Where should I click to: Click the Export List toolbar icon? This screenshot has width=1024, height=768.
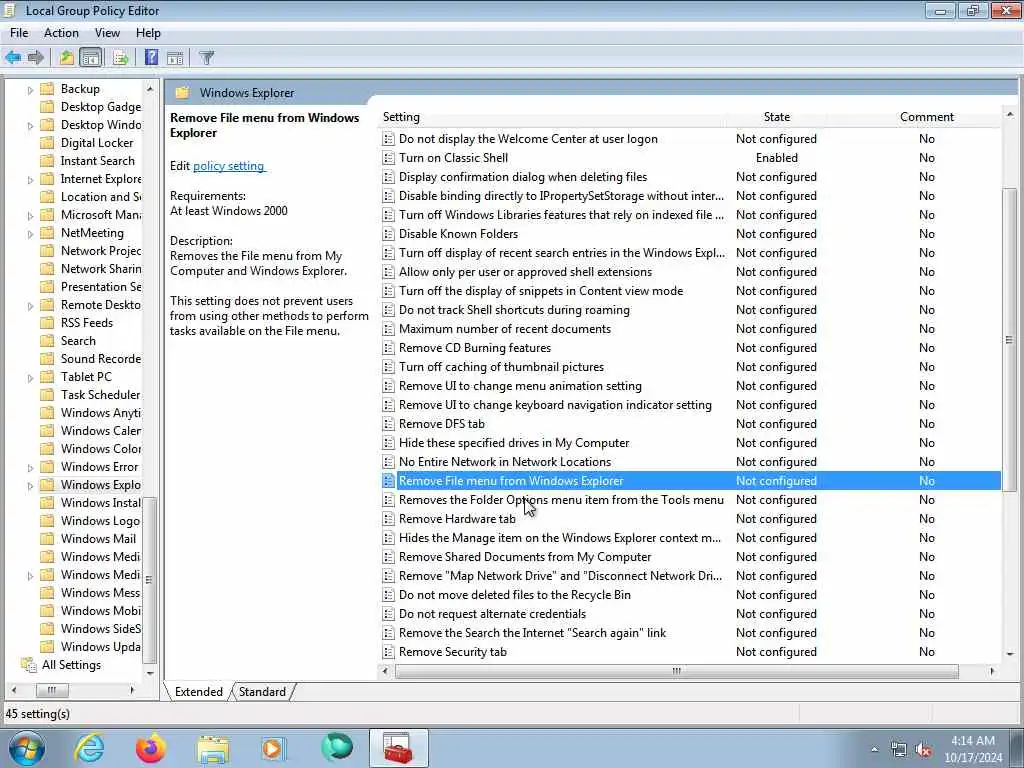click(120, 57)
